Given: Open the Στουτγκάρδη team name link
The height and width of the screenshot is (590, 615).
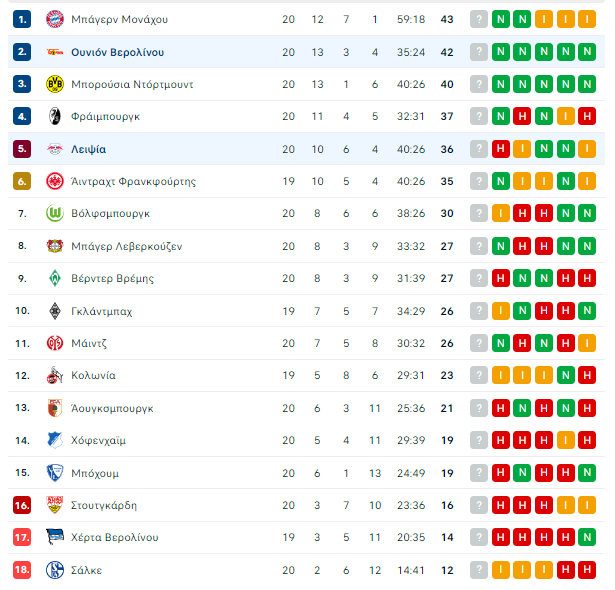Looking at the screenshot, I should pos(104,505).
